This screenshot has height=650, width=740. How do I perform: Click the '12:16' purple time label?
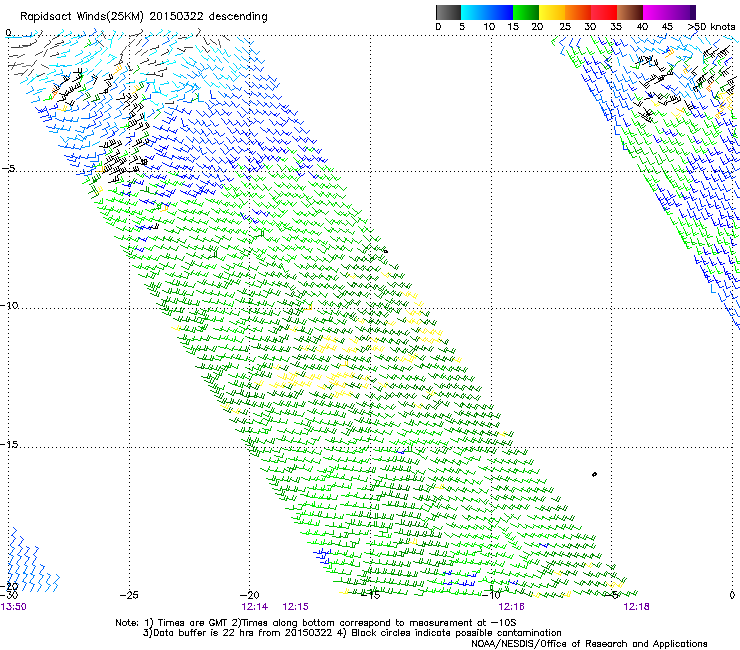tap(512, 607)
